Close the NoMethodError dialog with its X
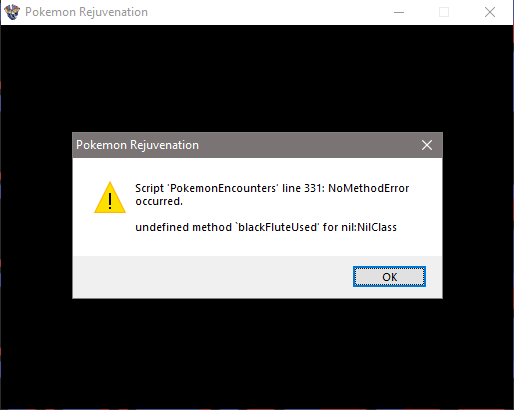The width and height of the screenshot is (514, 410). (x=427, y=145)
